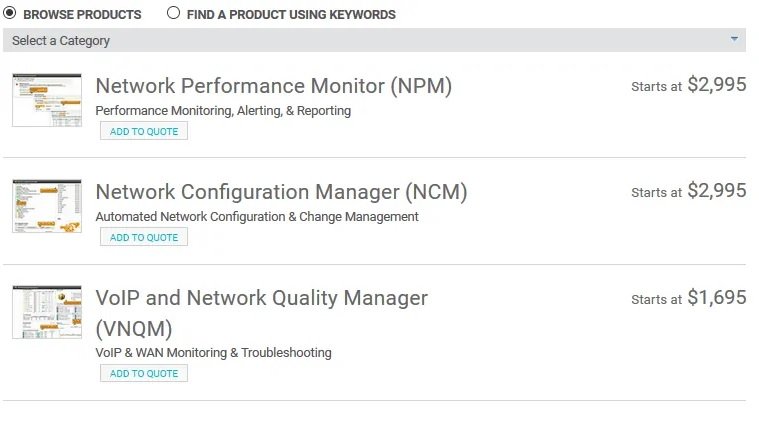Click Network Performance Monitor (NPM) title

[x=273, y=86]
